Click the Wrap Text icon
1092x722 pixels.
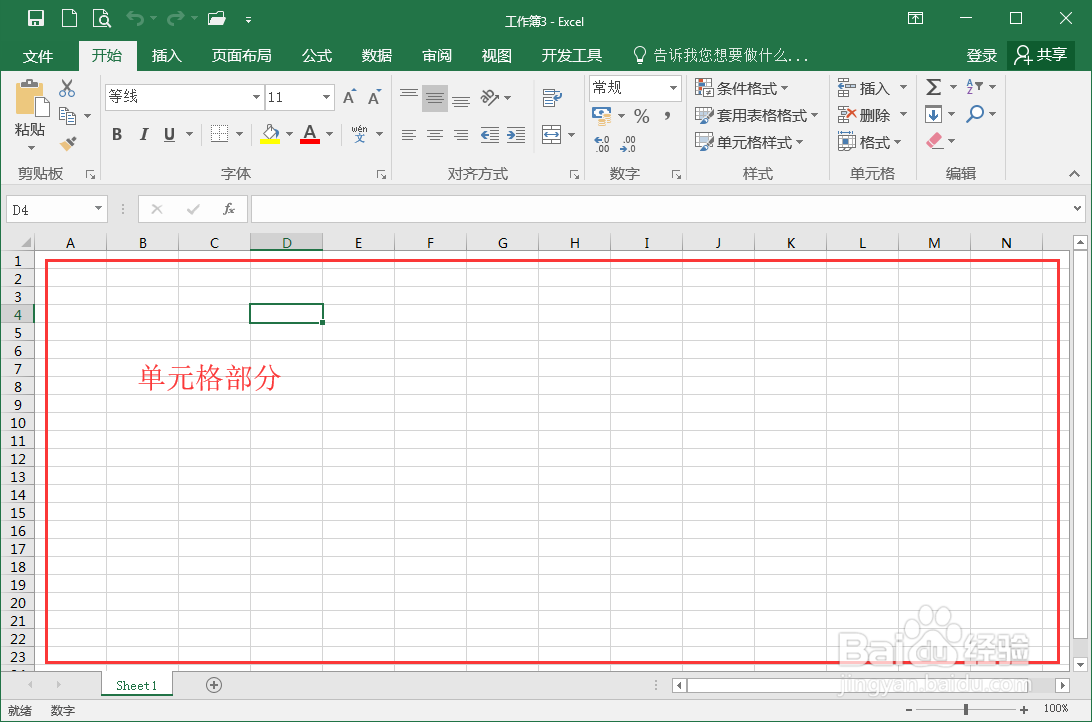coord(552,98)
